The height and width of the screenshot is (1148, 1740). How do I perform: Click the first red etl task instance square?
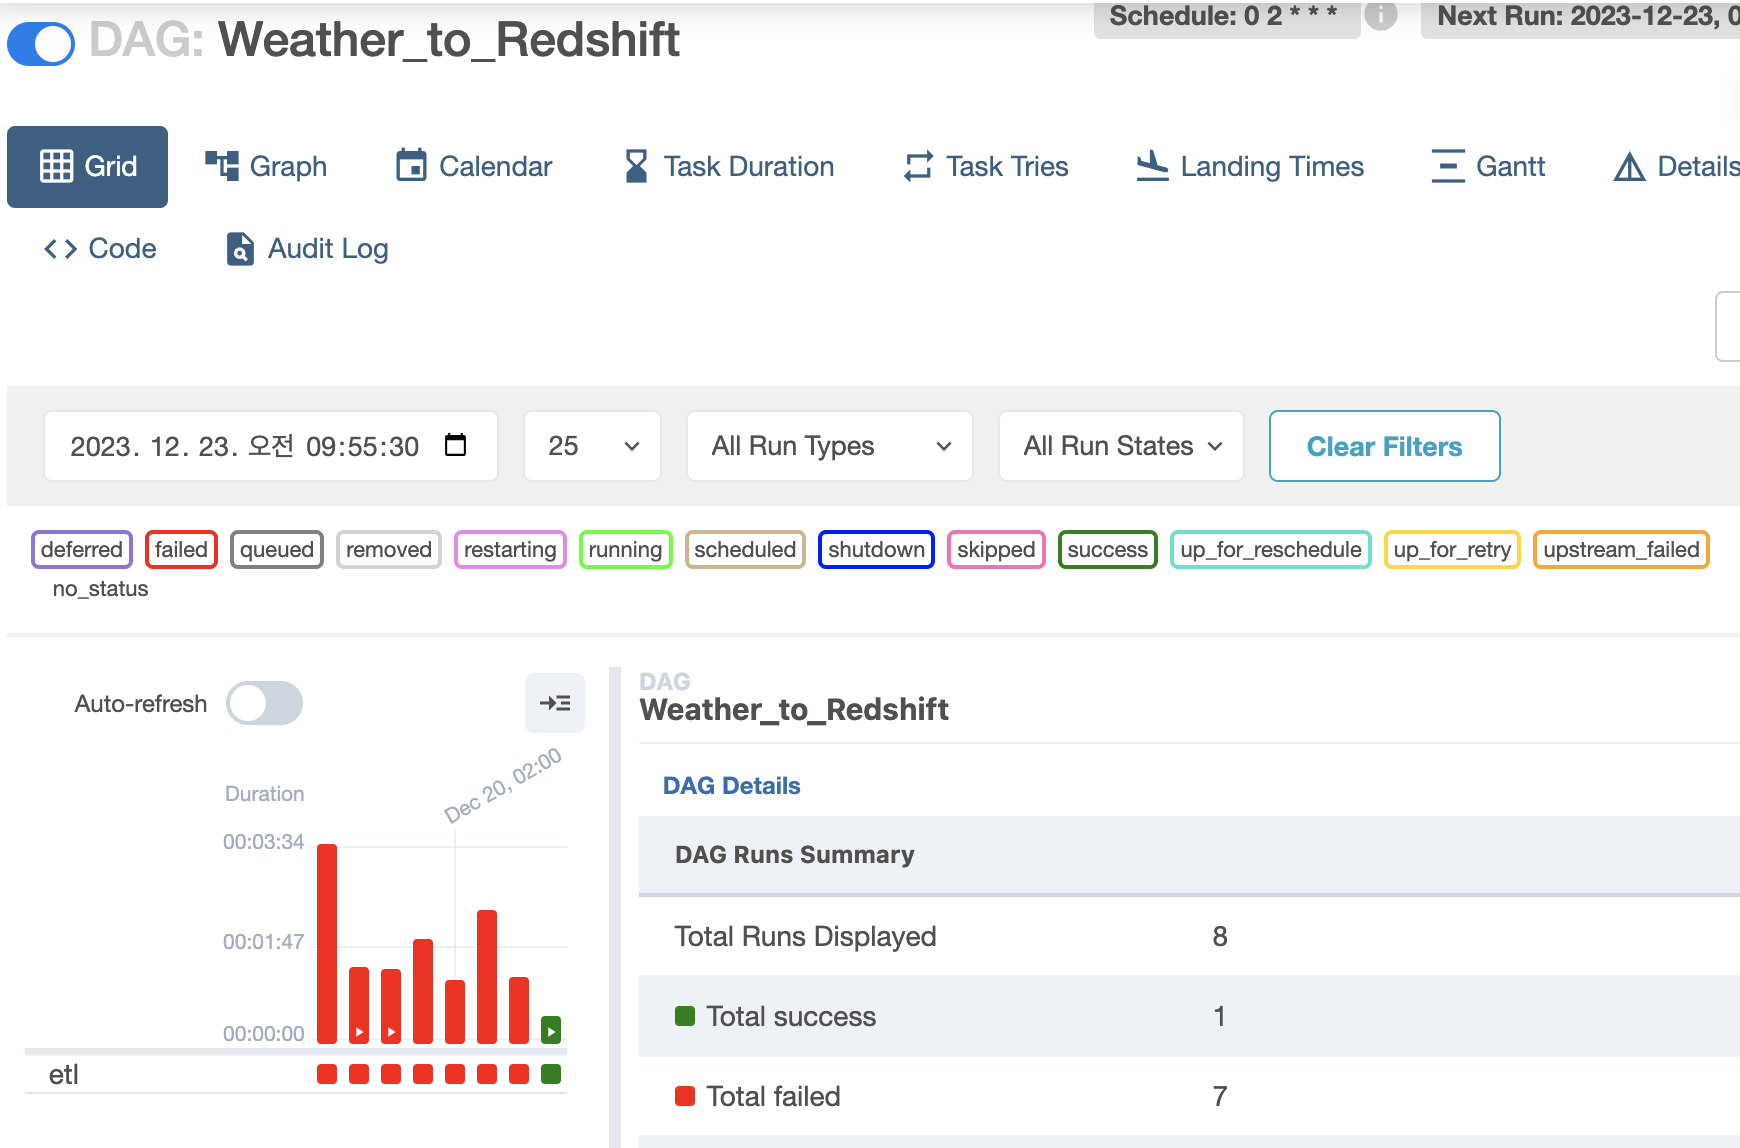[327, 1074]
